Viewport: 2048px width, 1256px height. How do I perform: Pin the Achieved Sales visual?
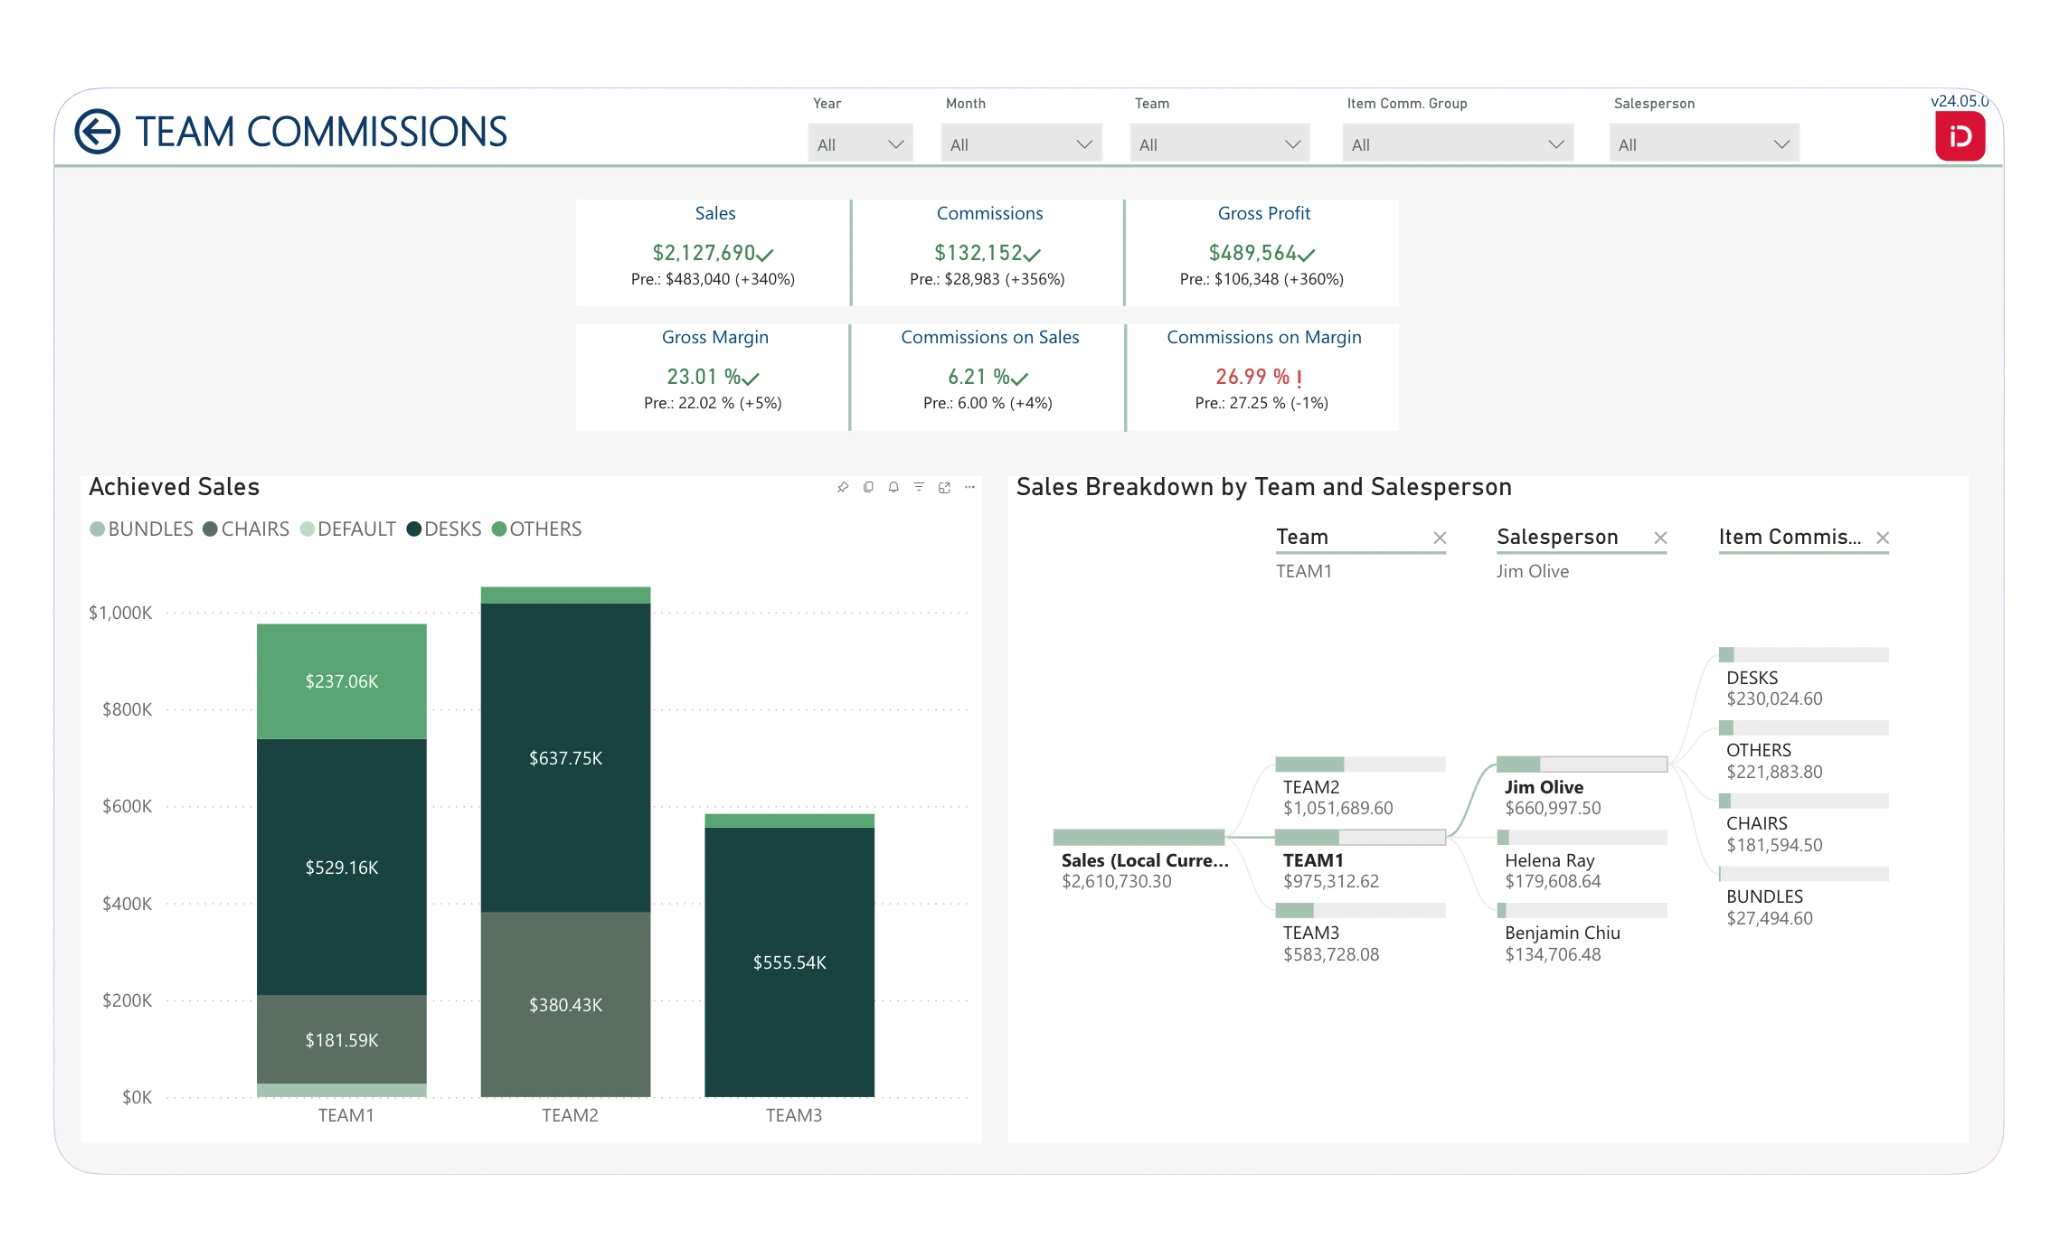[843, 487]
